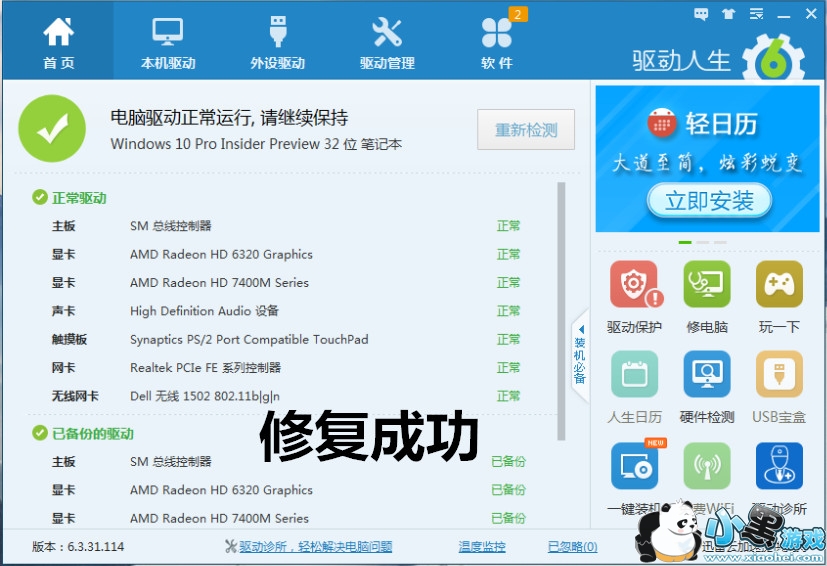Open the skin shirt icon

click(728, 14)
